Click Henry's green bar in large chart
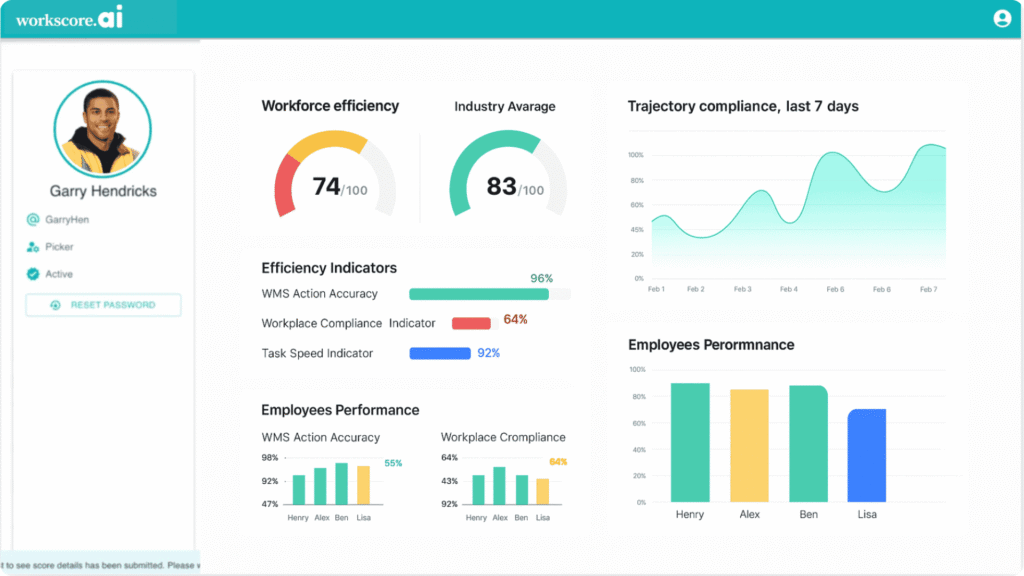 tap(690, 442)
